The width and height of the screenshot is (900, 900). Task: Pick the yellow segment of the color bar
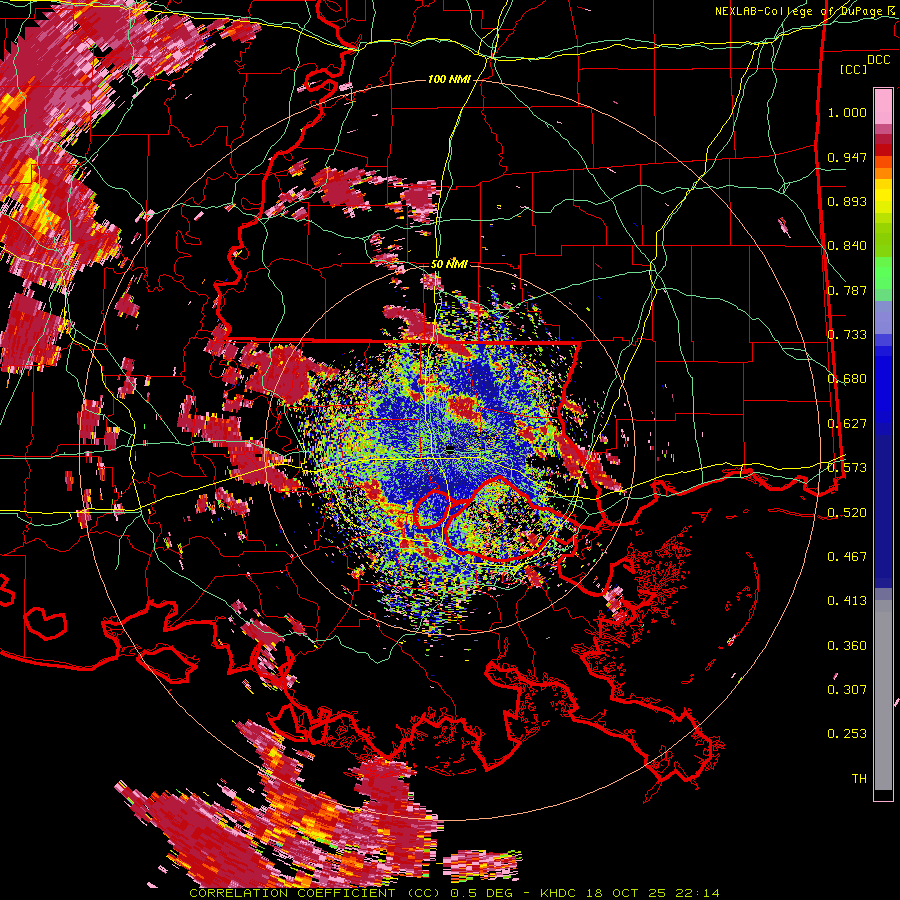click(x=883, y=196)
